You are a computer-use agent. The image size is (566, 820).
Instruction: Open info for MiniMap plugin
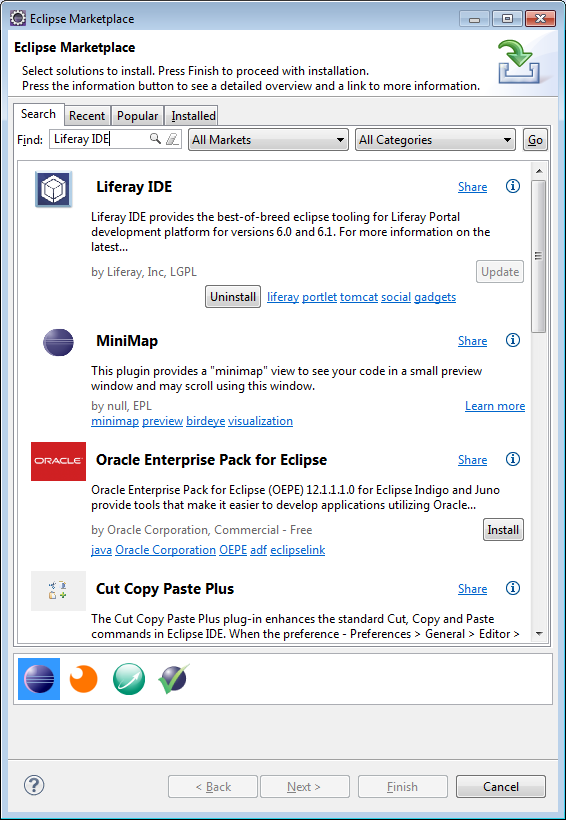(x=513, y=340)
